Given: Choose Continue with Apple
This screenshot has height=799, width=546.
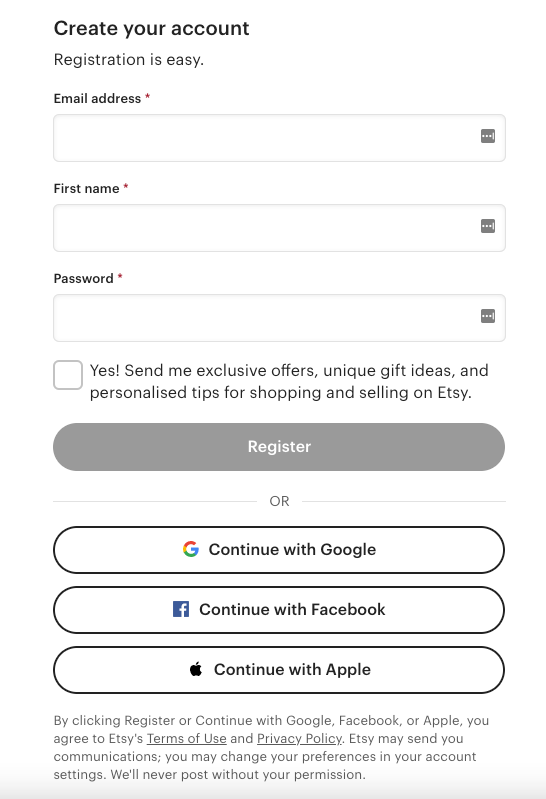Looking at the screenshot, I should 279,670.
